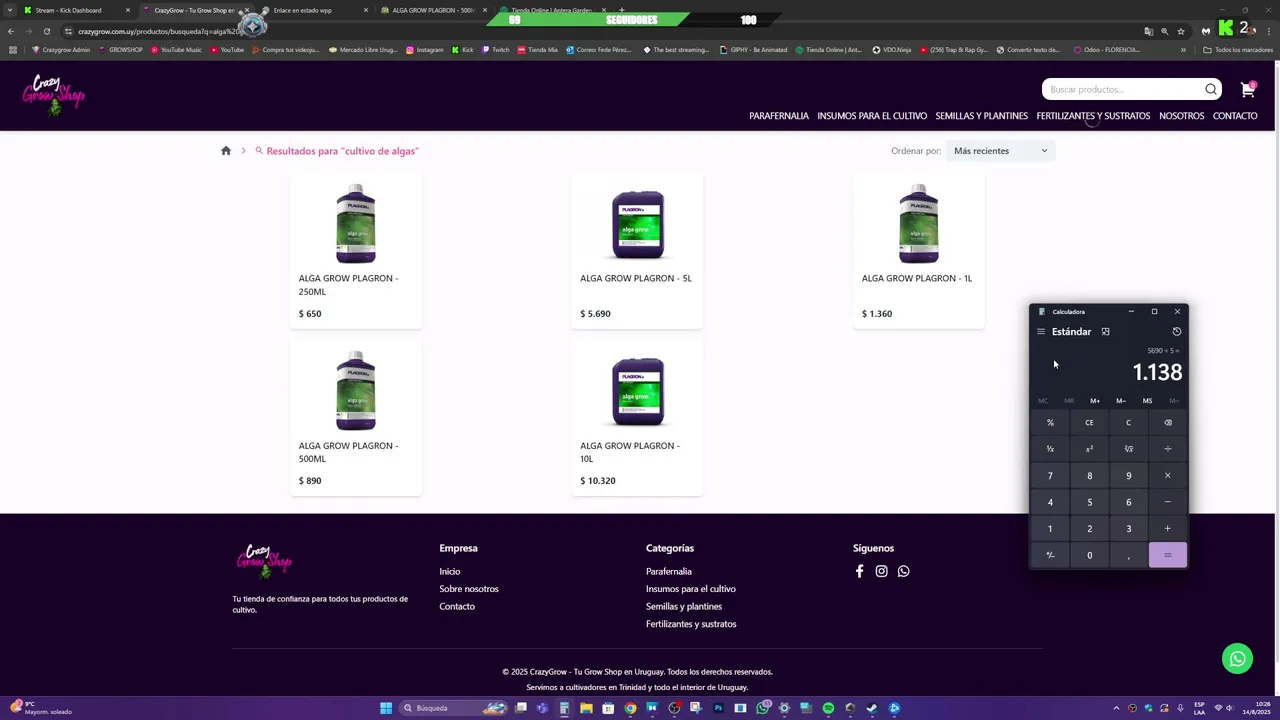Viewport: 1280px width, 720px height.
Task: Open CONTACTO menu item
Action: click(x=1235, y=116)
